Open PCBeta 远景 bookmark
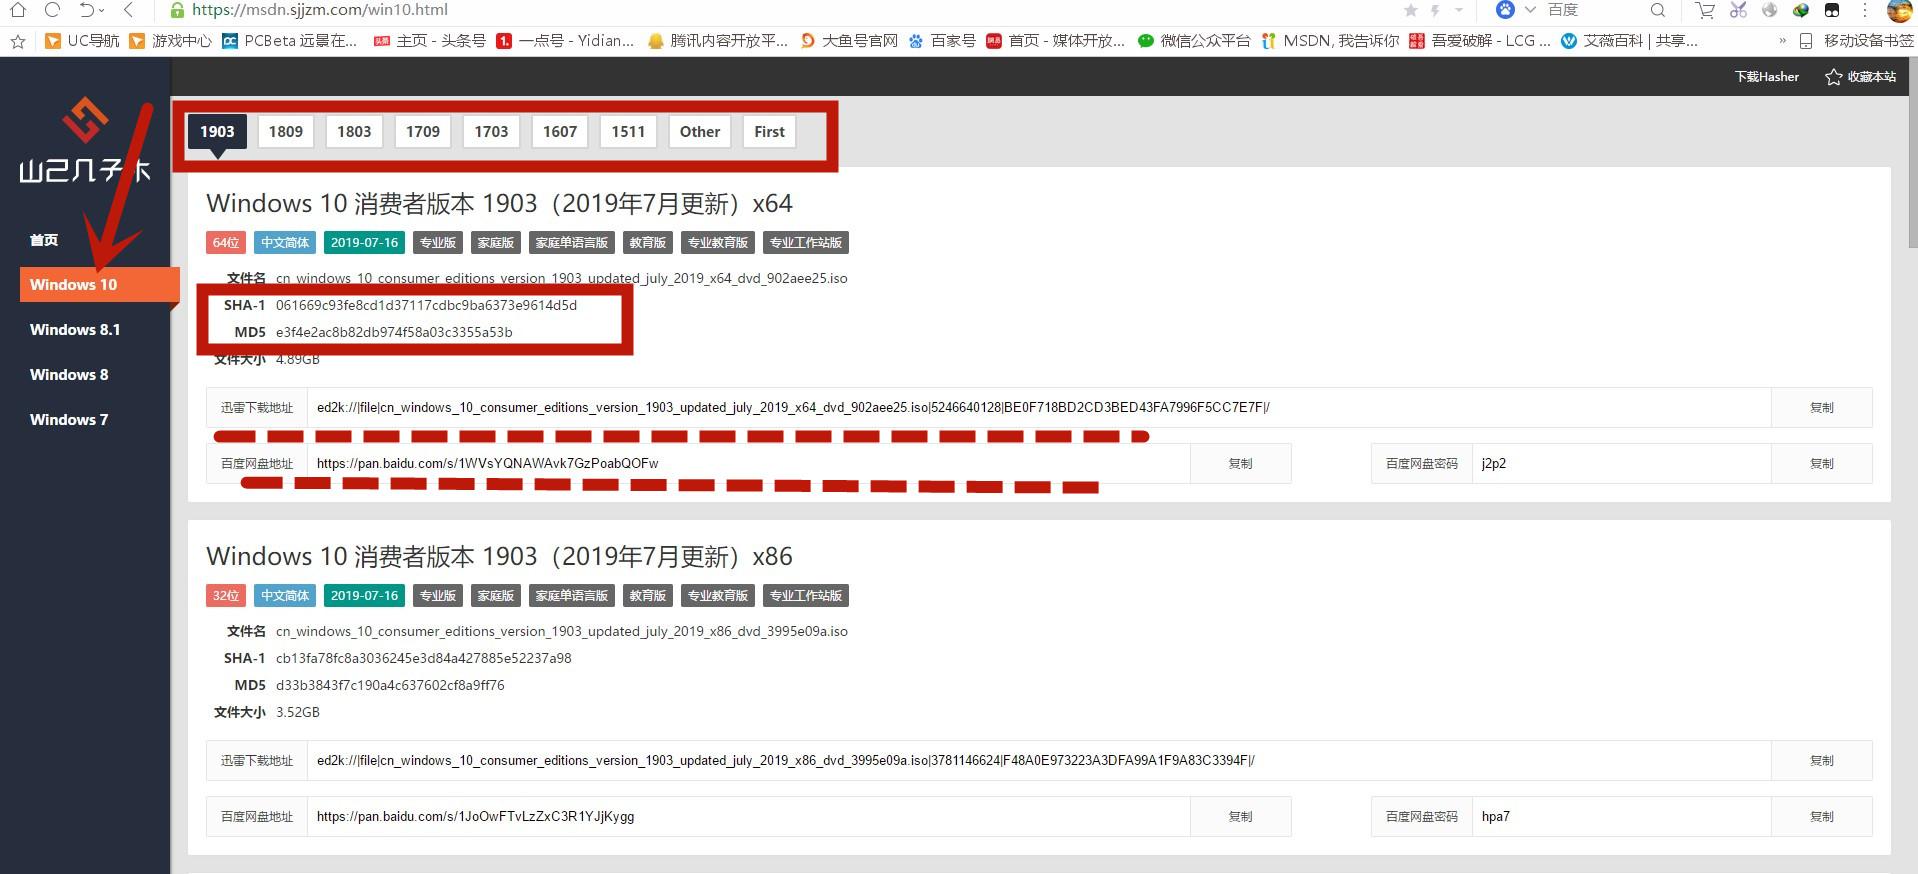Viewport: 1918px width, 874px height. (x=290, y=41)
